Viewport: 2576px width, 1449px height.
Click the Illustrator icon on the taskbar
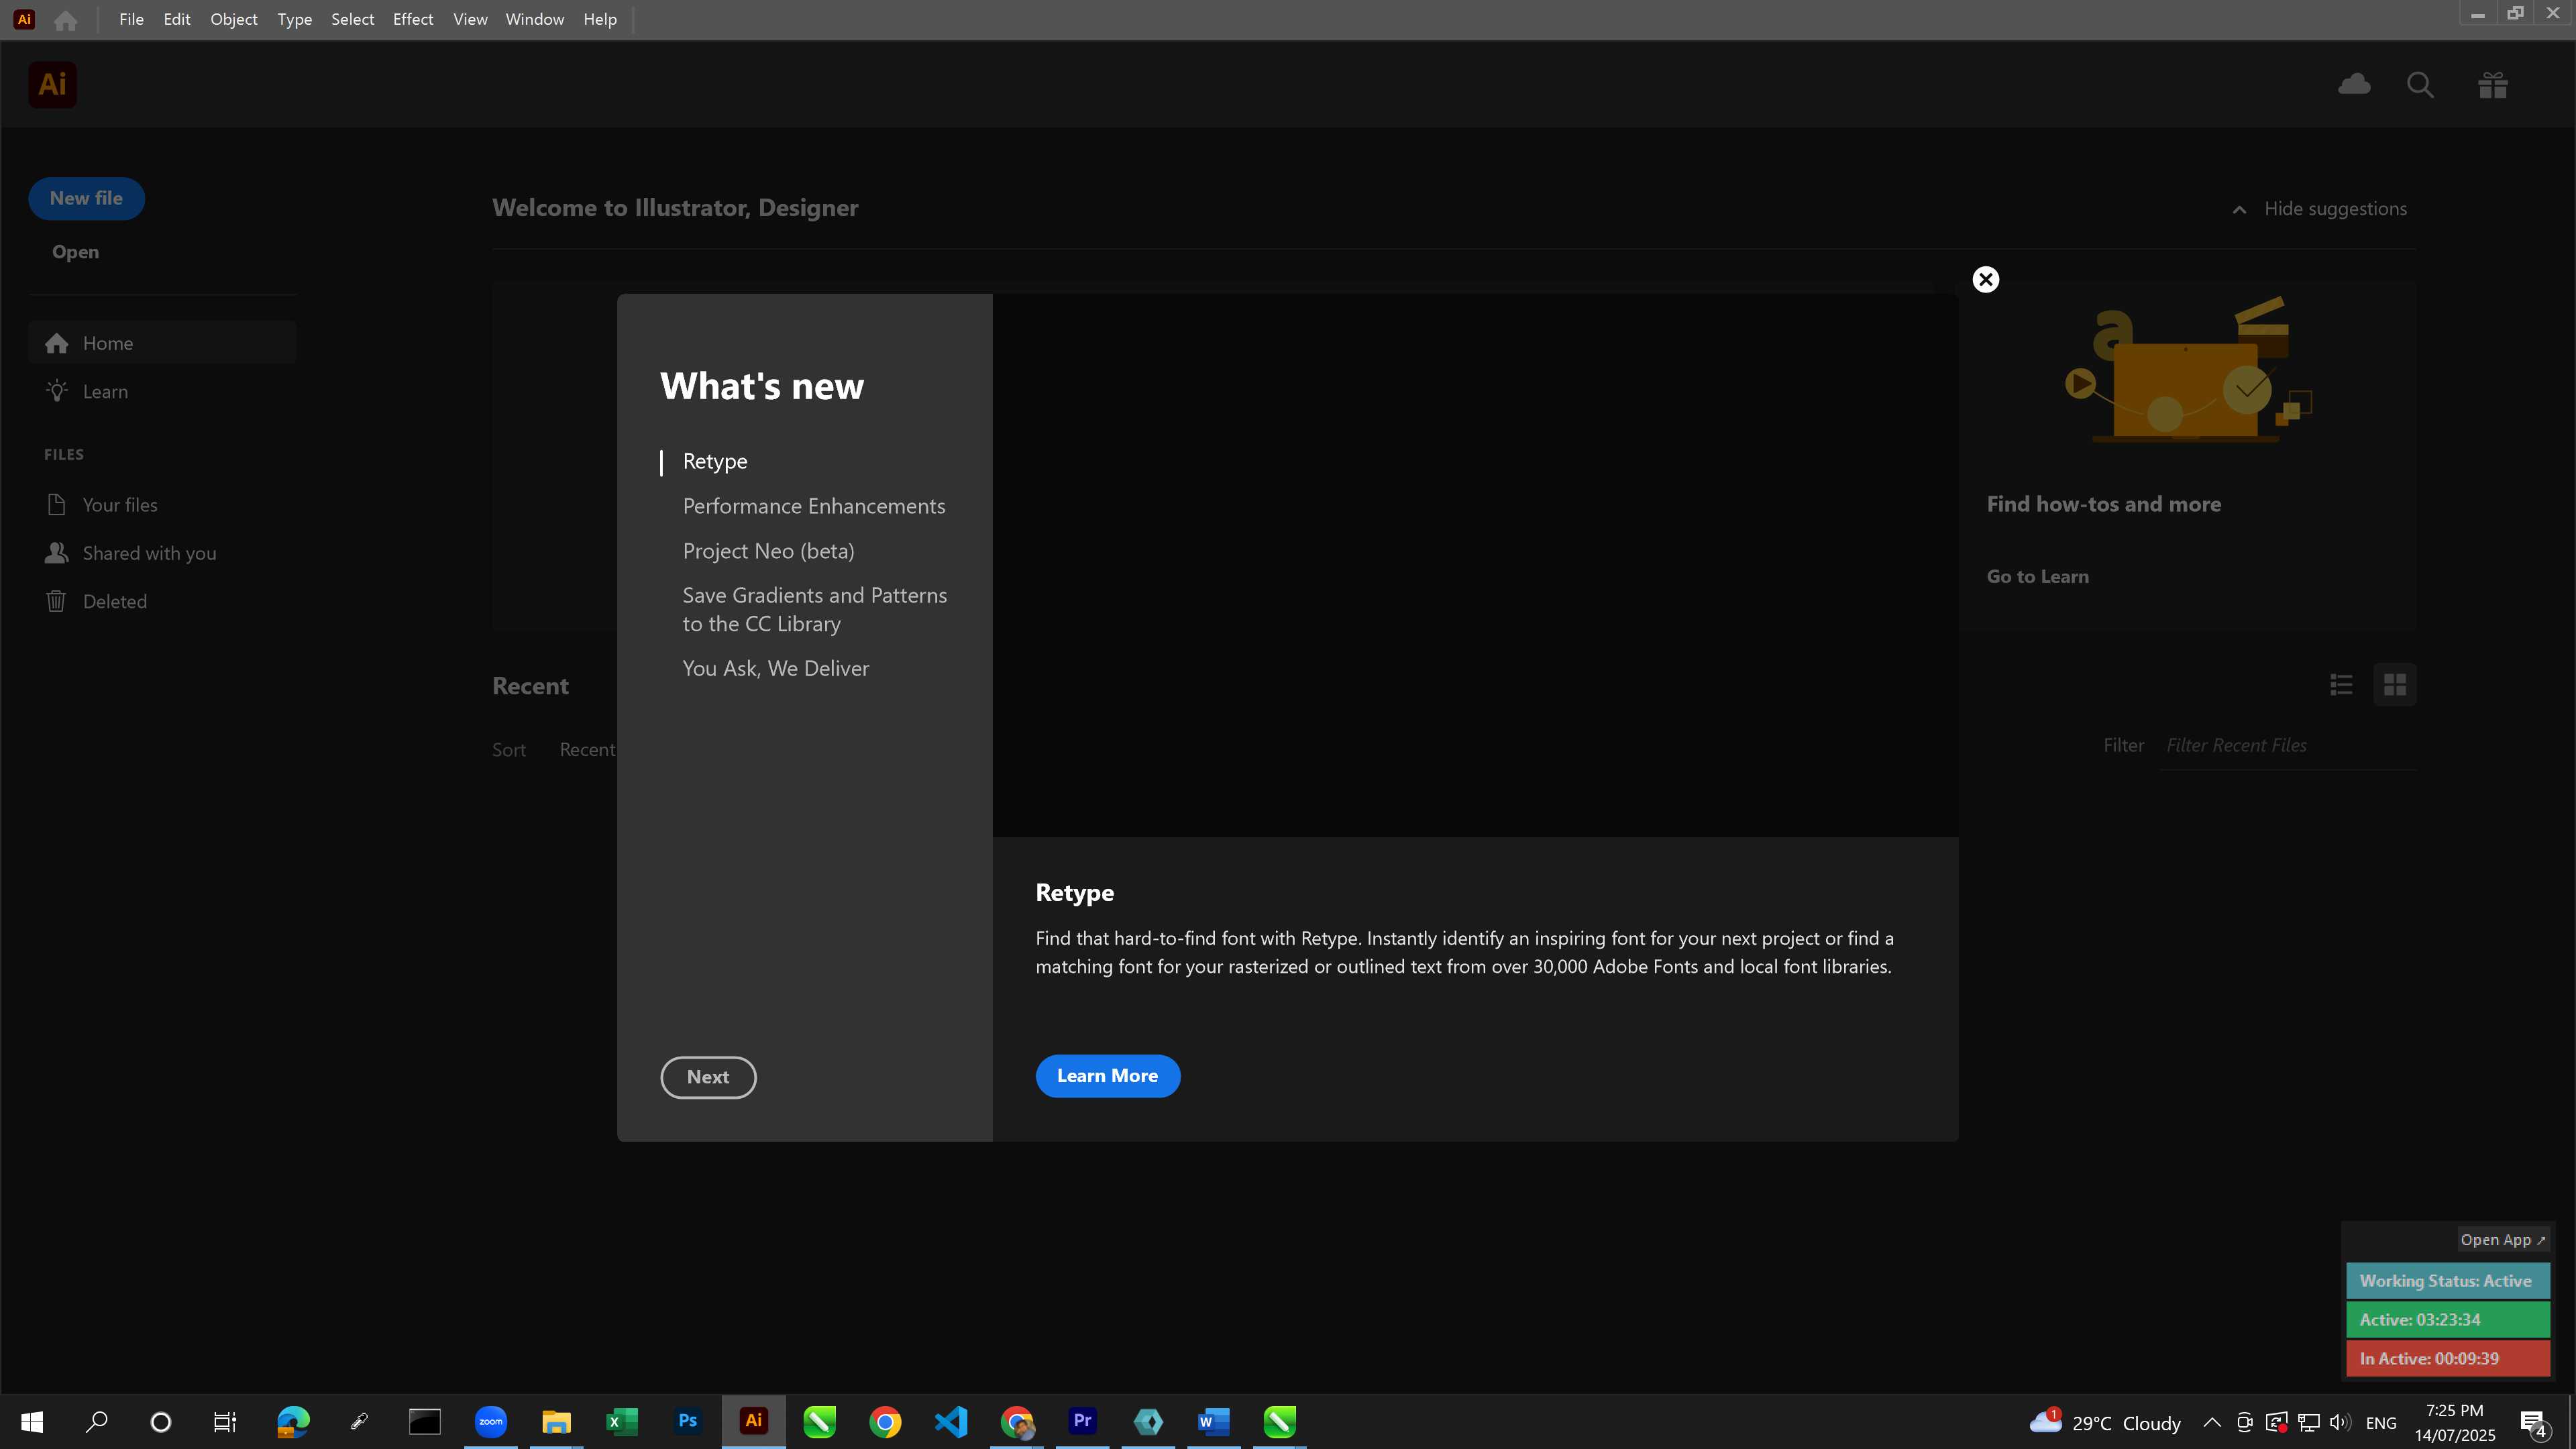754,1422
